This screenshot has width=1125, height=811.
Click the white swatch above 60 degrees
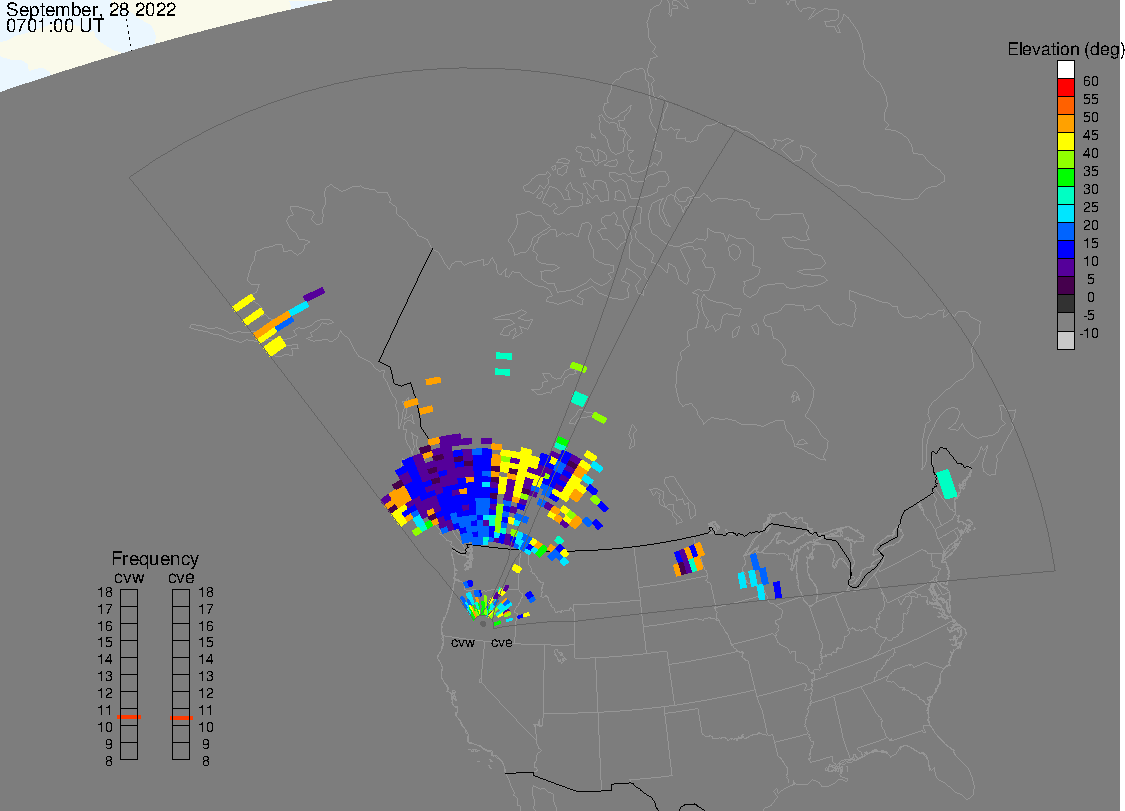click(1065, 70)
